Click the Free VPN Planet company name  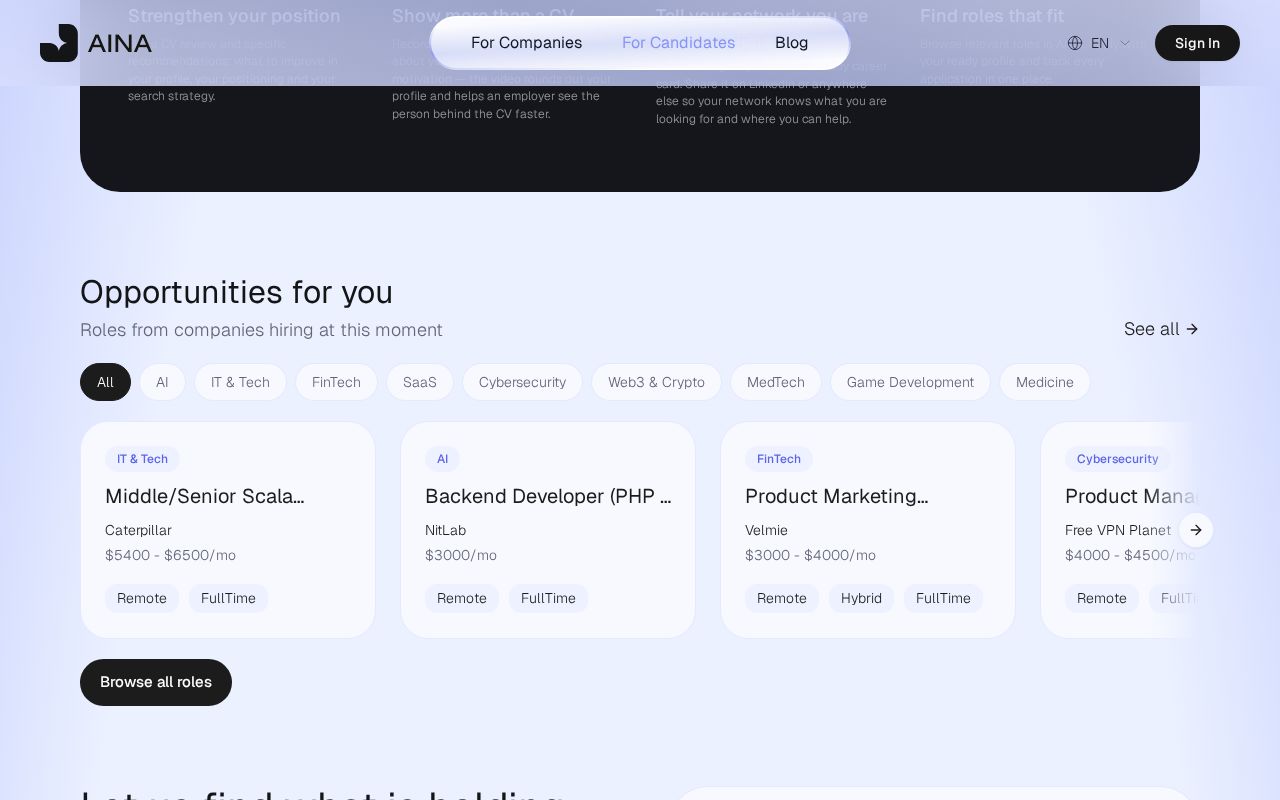tap(1118, 530)
